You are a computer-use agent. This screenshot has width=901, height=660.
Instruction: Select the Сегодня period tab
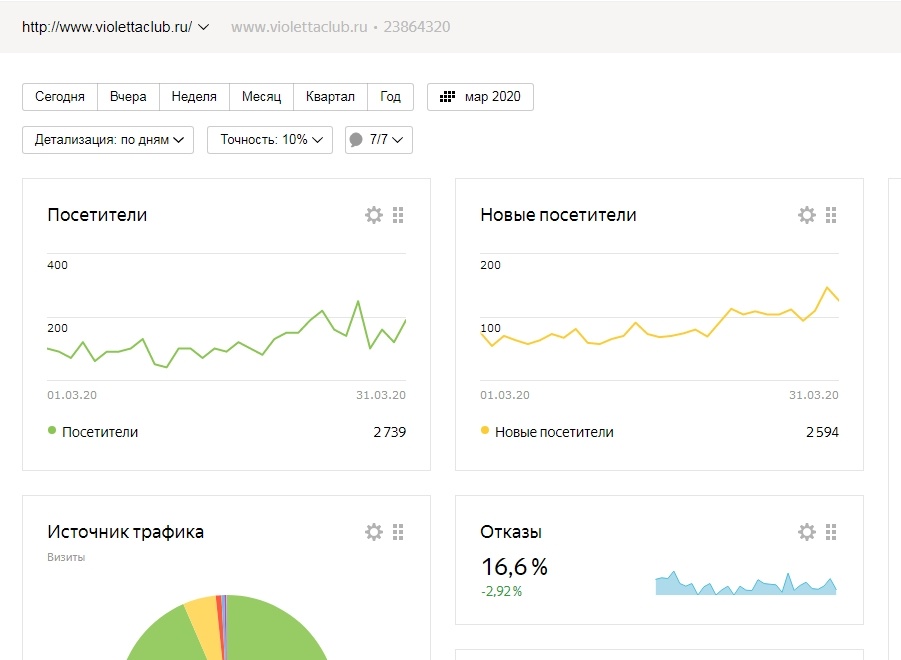pos(60,97)
